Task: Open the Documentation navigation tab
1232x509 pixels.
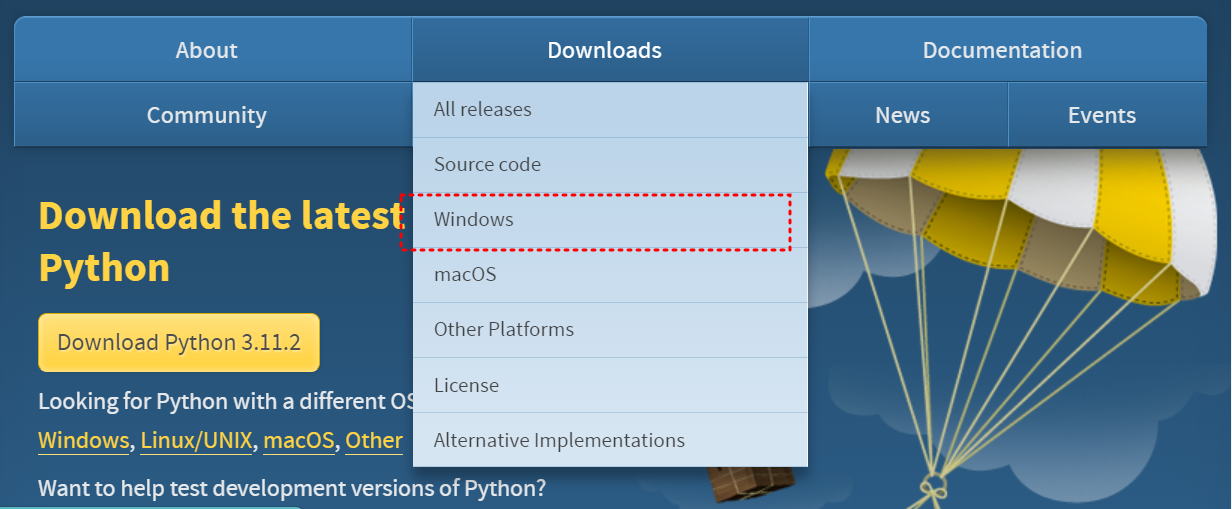Action: pos(1008,50)
